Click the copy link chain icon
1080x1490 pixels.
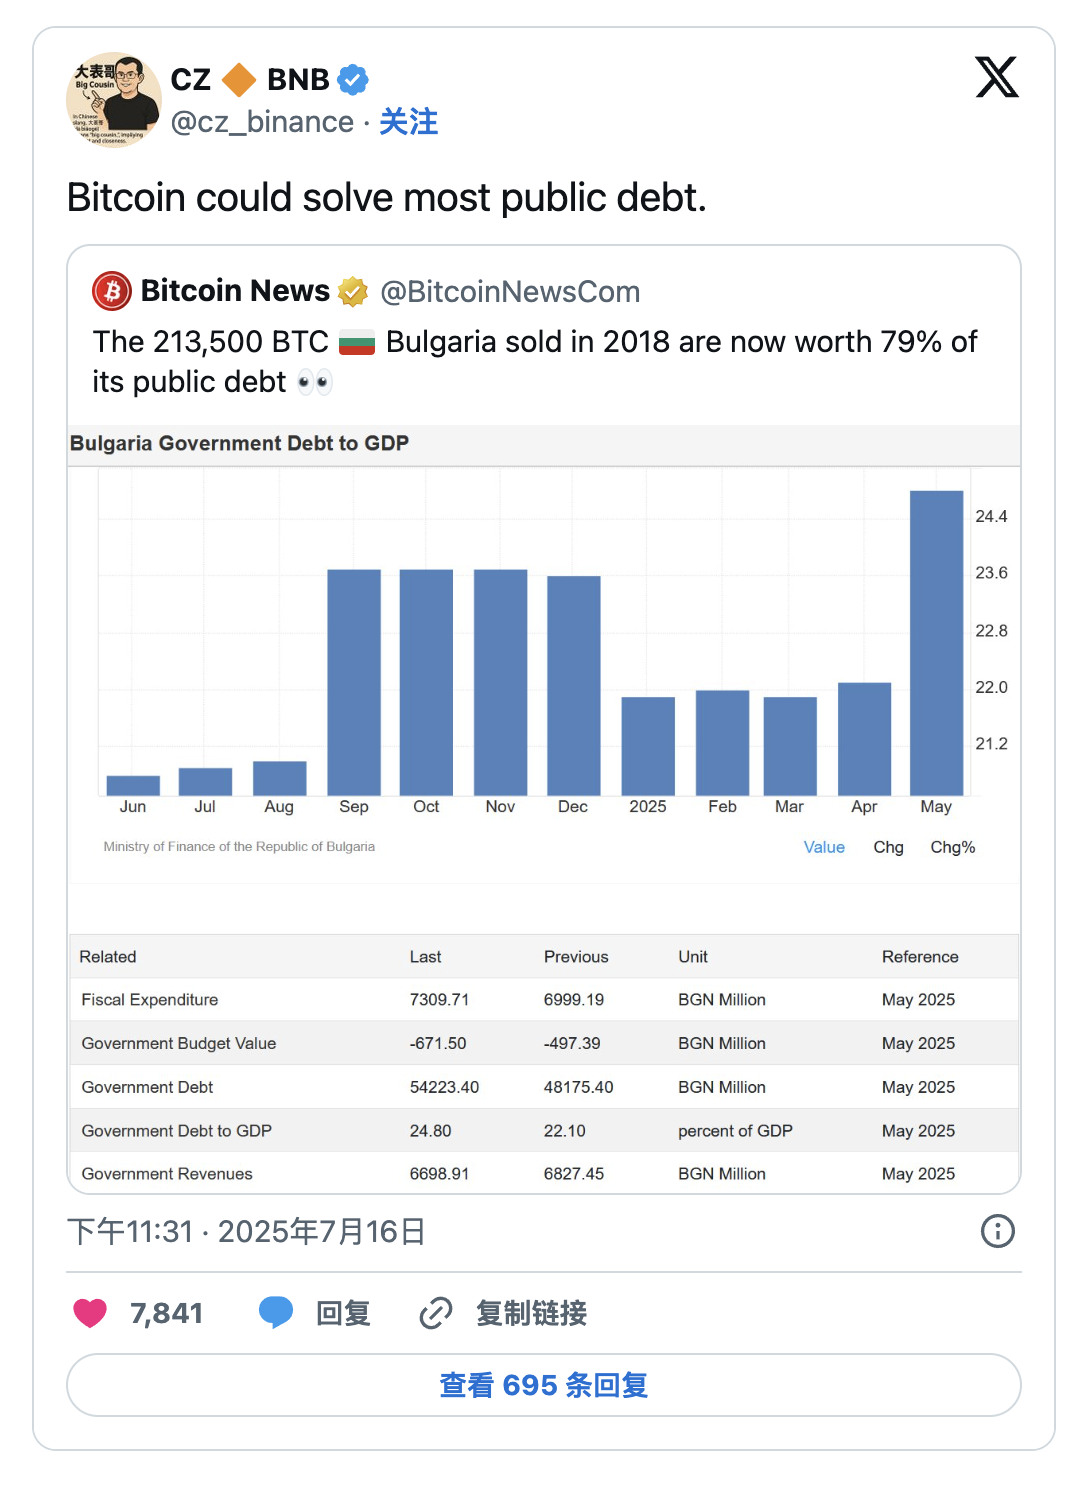[436, 1313]
